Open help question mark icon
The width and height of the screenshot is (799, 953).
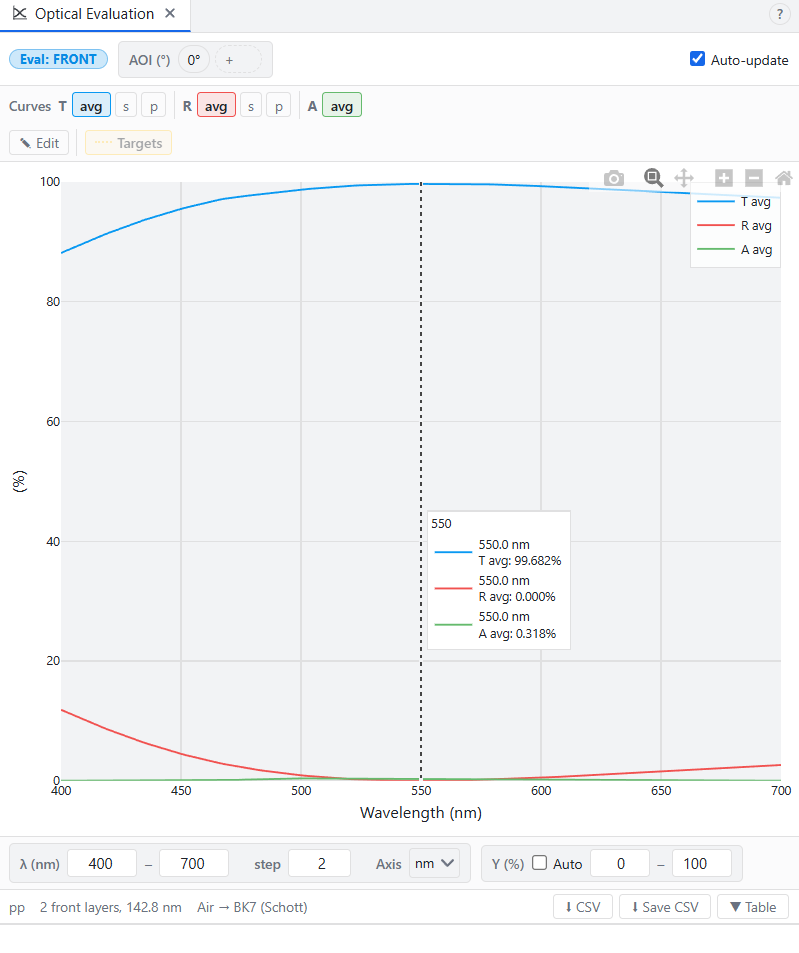coord(780,14)
